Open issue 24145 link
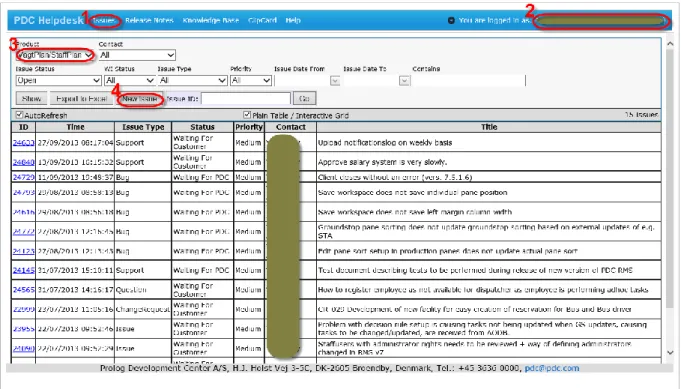The height and width of the screenshot is (389, 681). pyautogui.click(x=23, y=270)
